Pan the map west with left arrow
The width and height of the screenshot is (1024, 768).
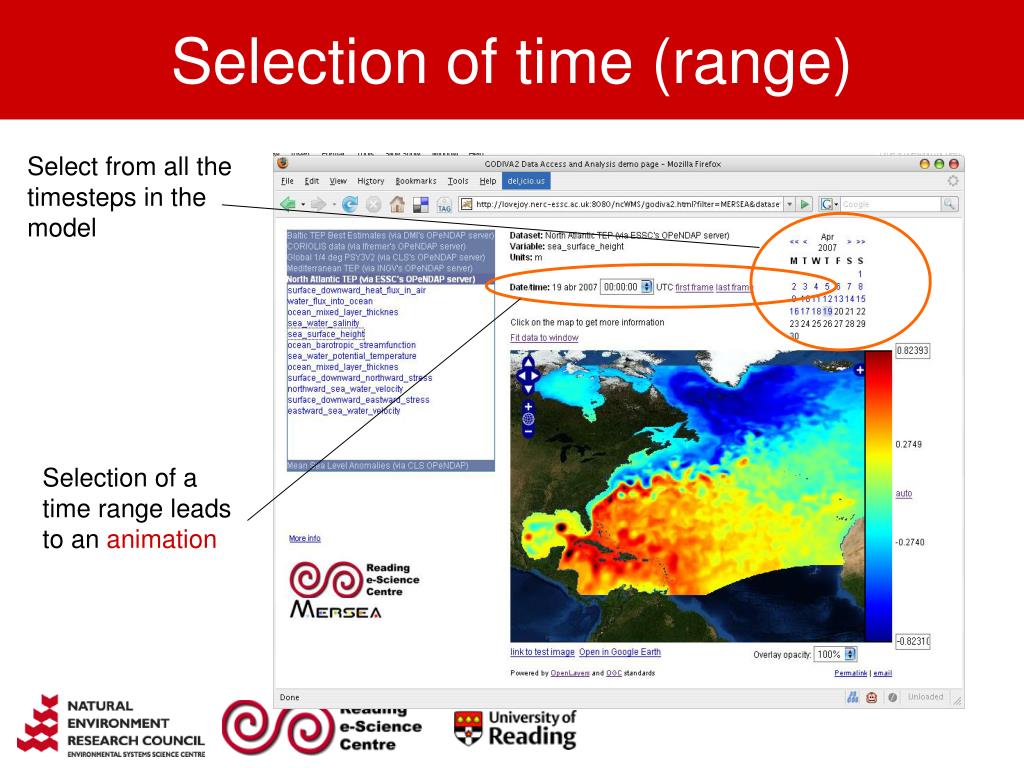click(x=520, y=376)
